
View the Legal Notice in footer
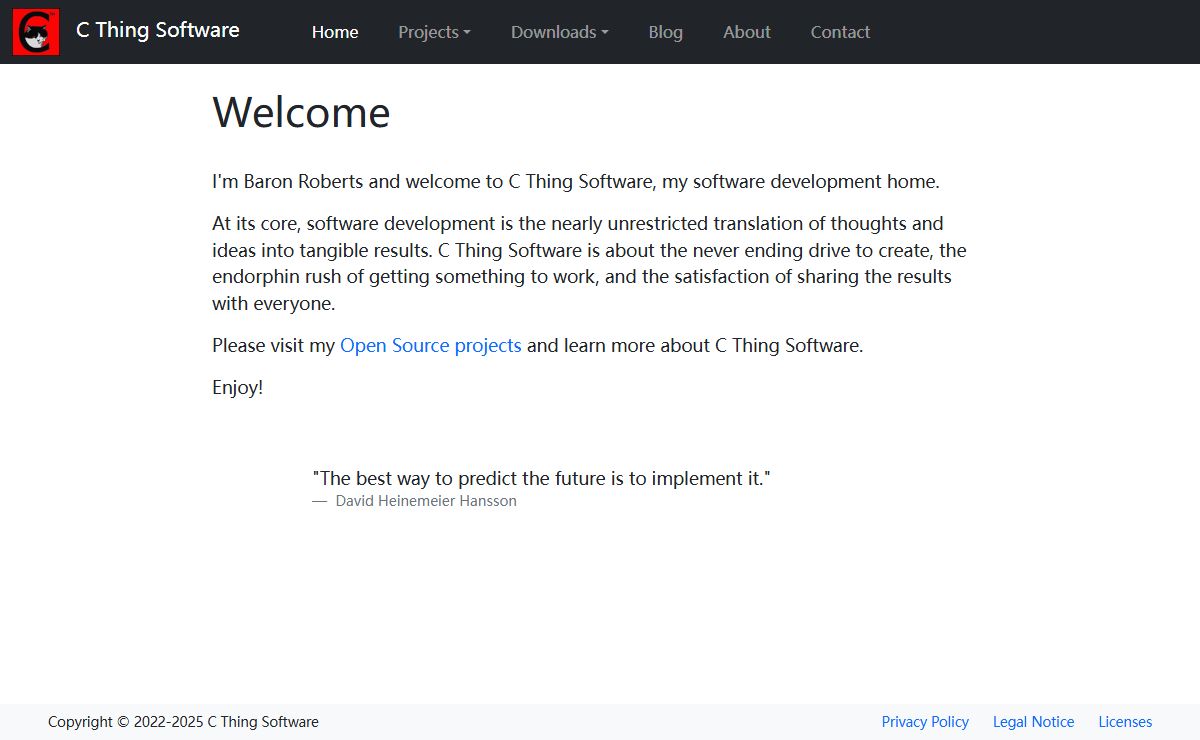[1033, 722]
